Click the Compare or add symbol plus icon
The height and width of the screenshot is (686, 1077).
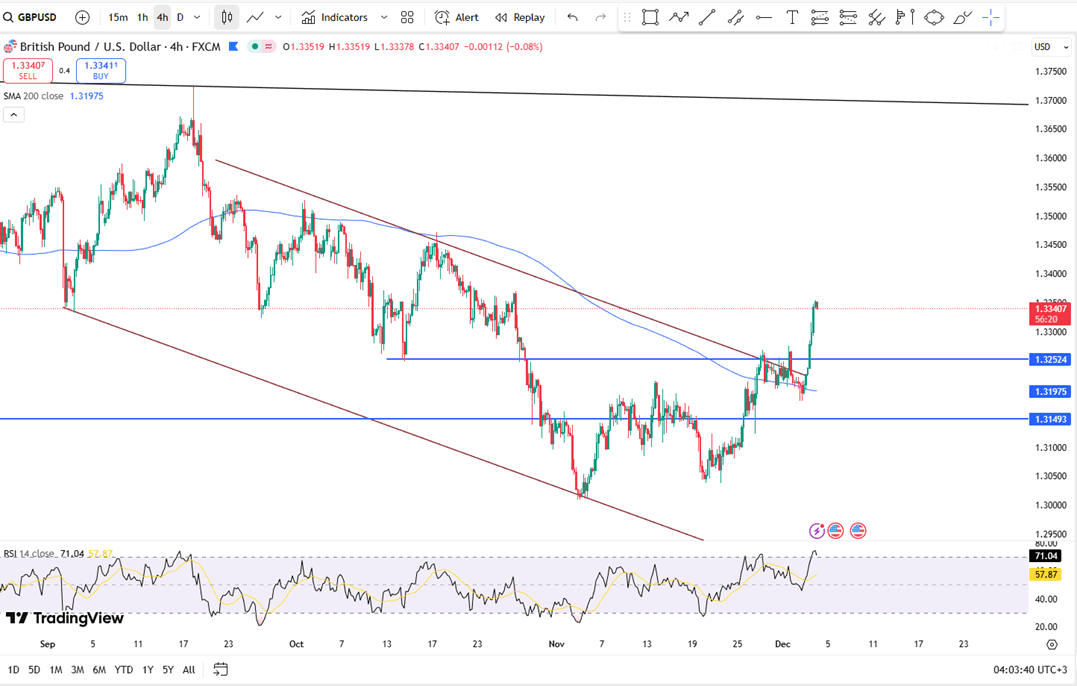pyautogui.click(x=82, y=17)
